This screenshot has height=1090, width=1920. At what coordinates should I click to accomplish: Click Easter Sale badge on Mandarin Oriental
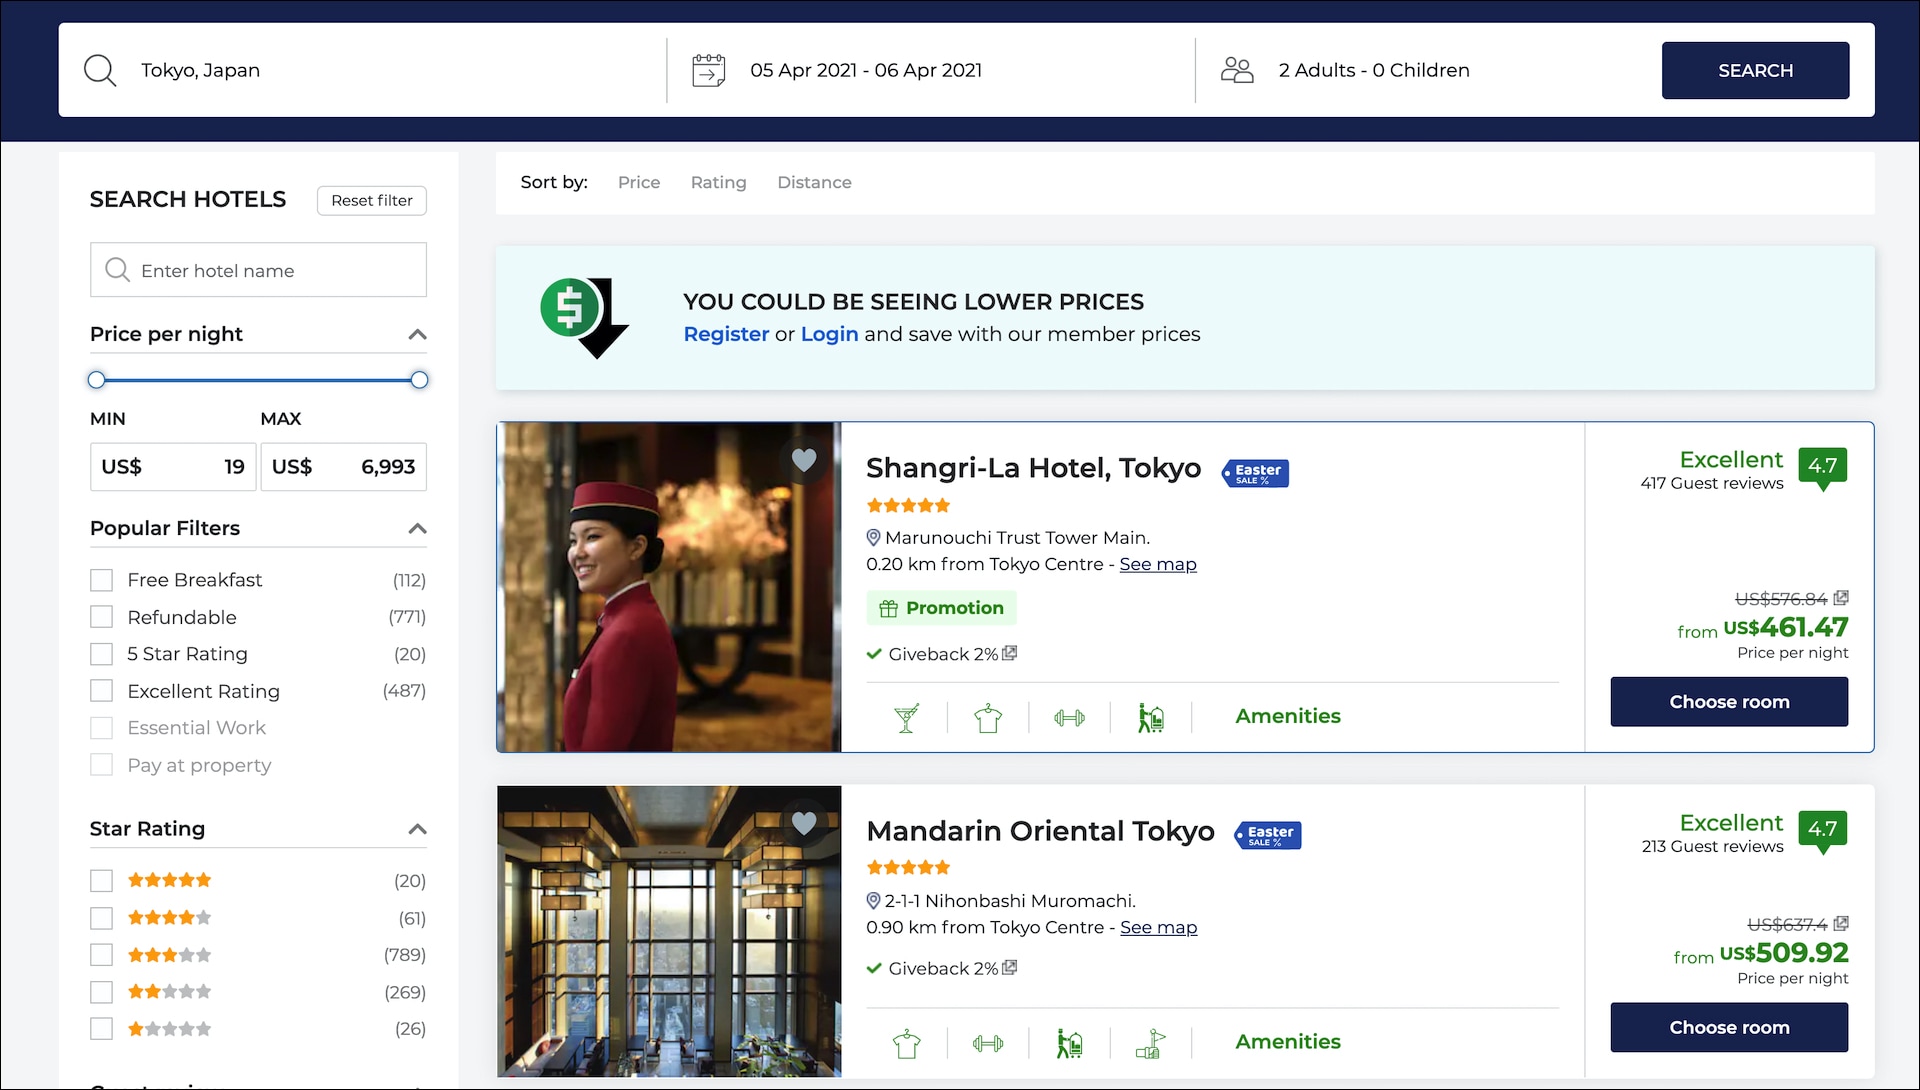pyautogui.click(x=1268, y=836)
